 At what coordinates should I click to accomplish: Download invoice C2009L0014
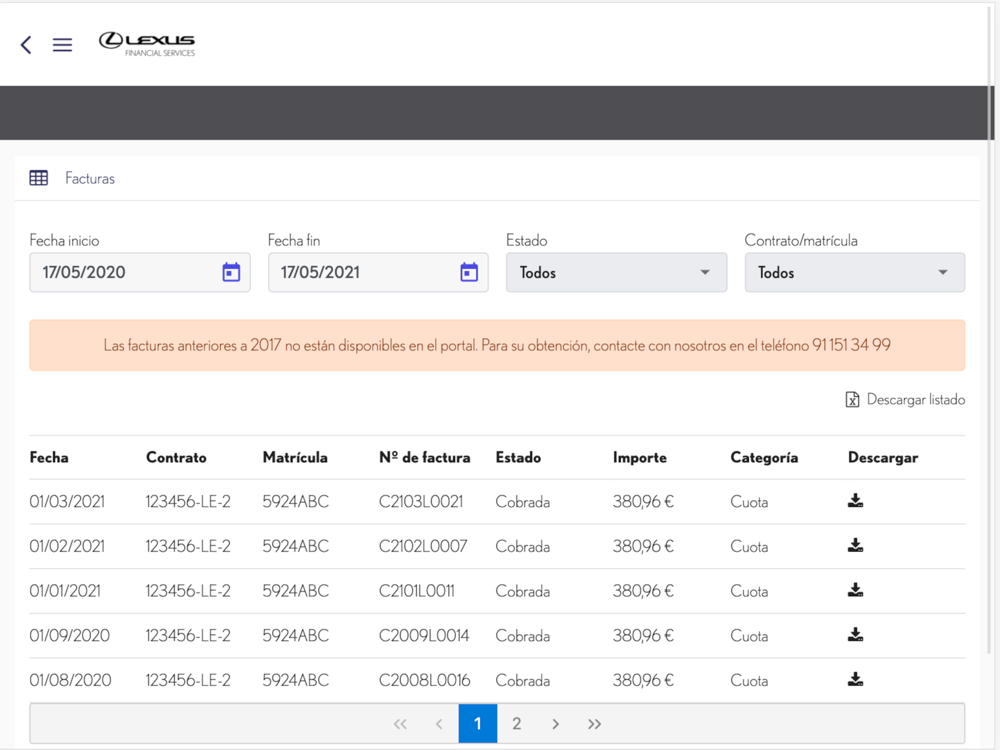(855, 635)
